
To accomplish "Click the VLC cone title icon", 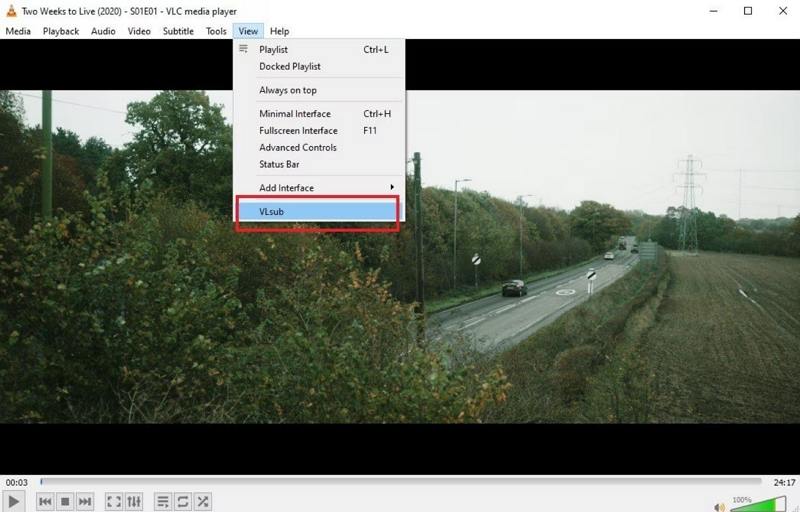I will [x=11, y=11].
